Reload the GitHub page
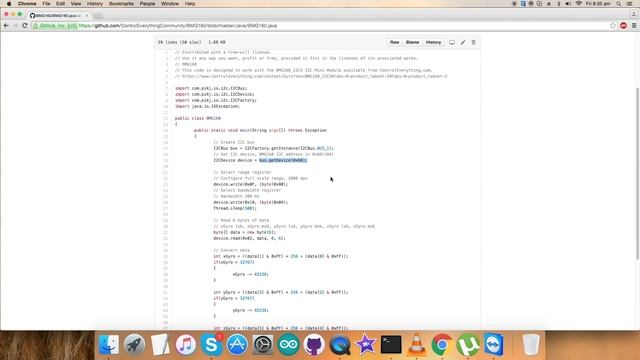 (25, 26)
